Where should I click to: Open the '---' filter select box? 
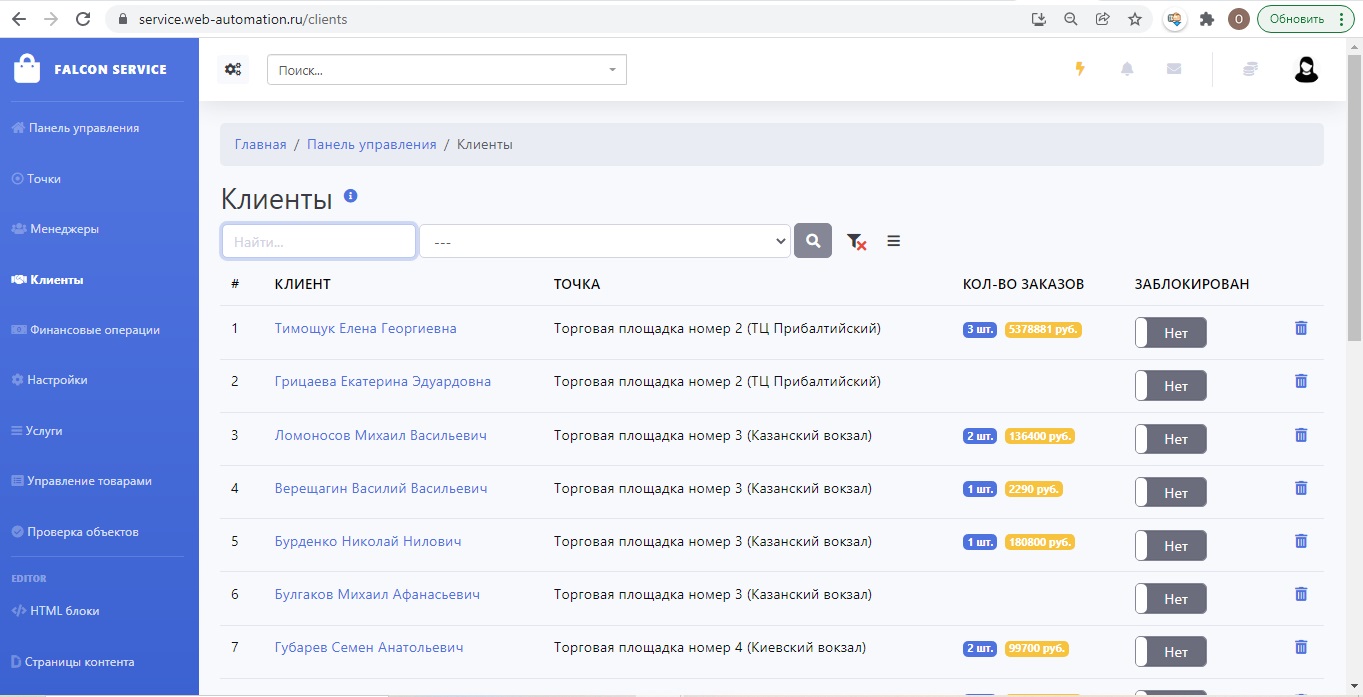[605, 241]
